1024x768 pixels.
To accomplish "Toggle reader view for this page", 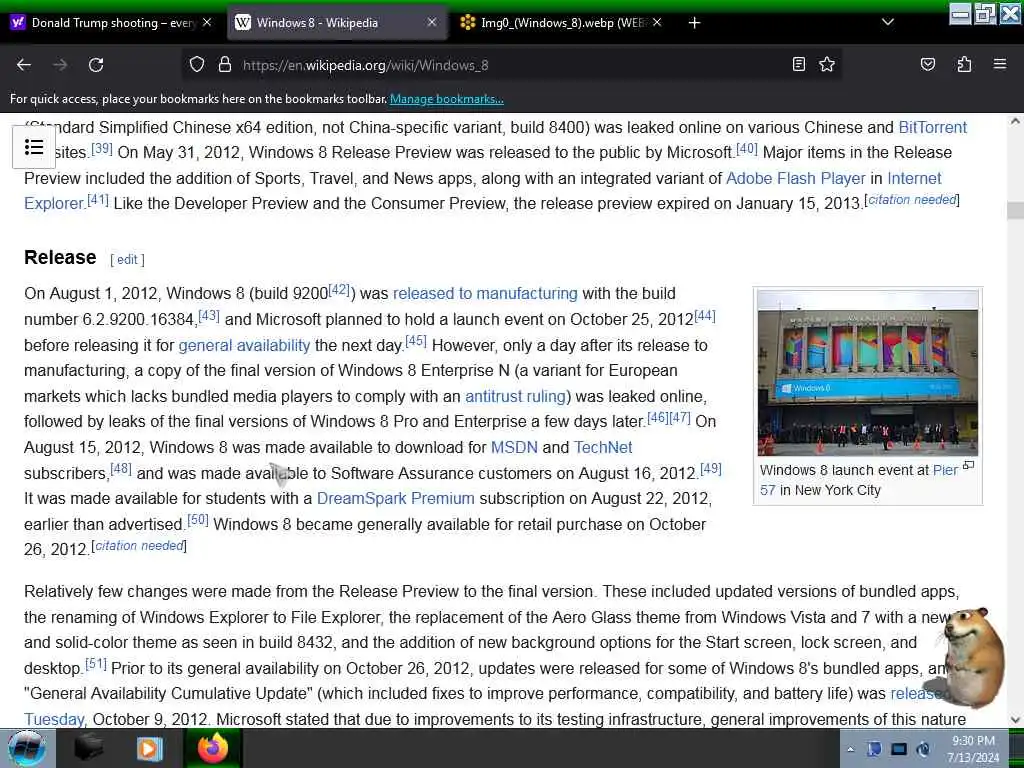I will [x=798, y=64].
